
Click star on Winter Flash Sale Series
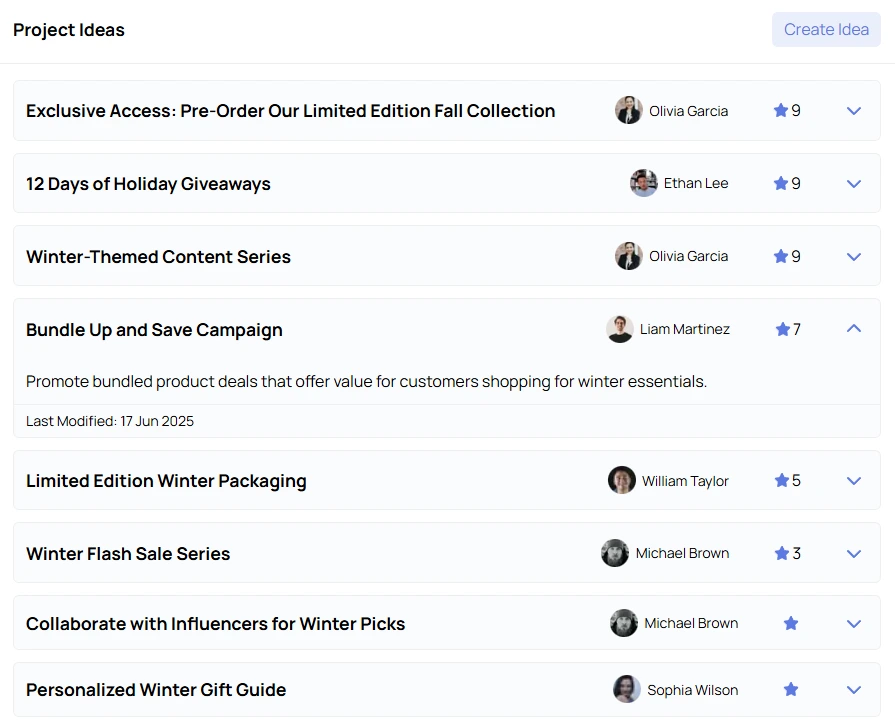[x=781, y=553]
